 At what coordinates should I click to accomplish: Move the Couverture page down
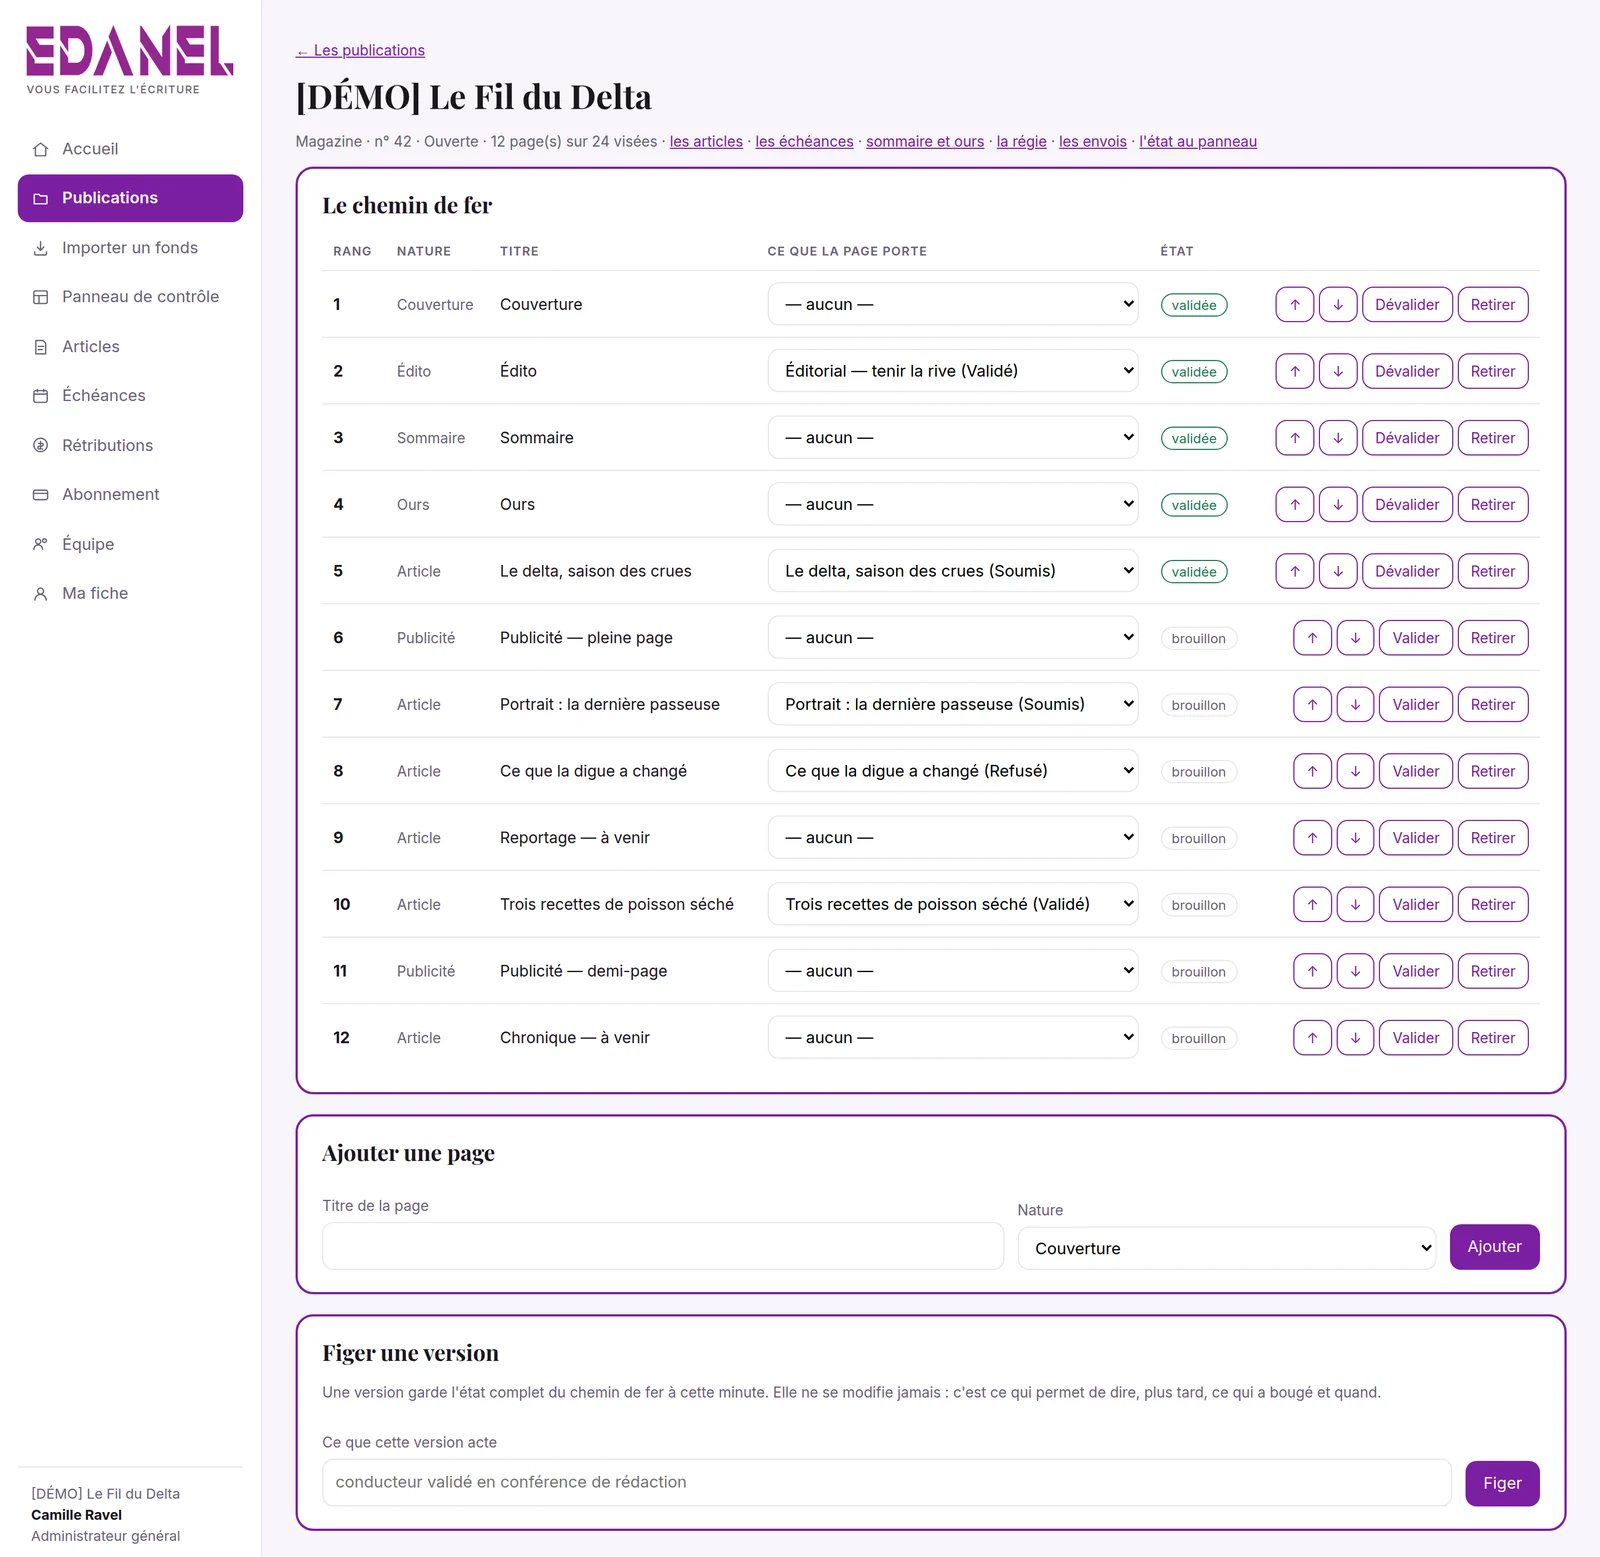click(1338, 304)
